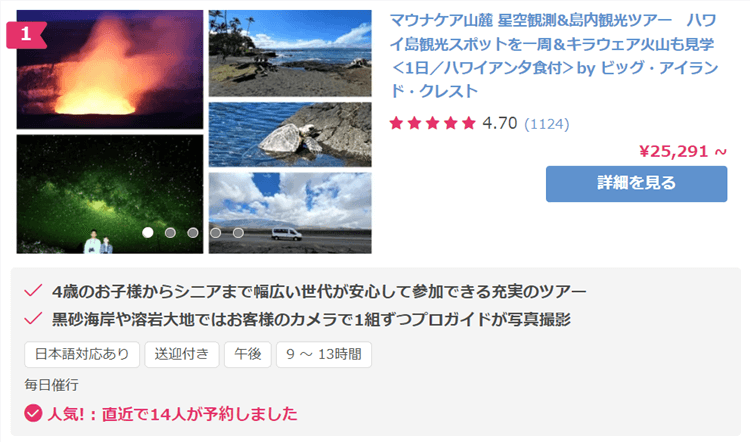This screenshot has height=442, width=750.
Task: Click the 送迎付き tag
Action: (x=182, y=354)
